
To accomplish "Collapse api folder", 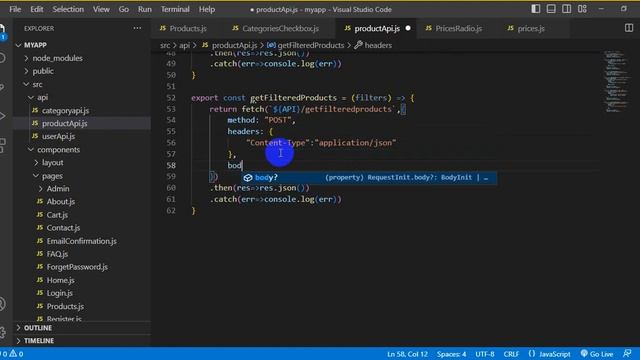I will tap(42, 97).
